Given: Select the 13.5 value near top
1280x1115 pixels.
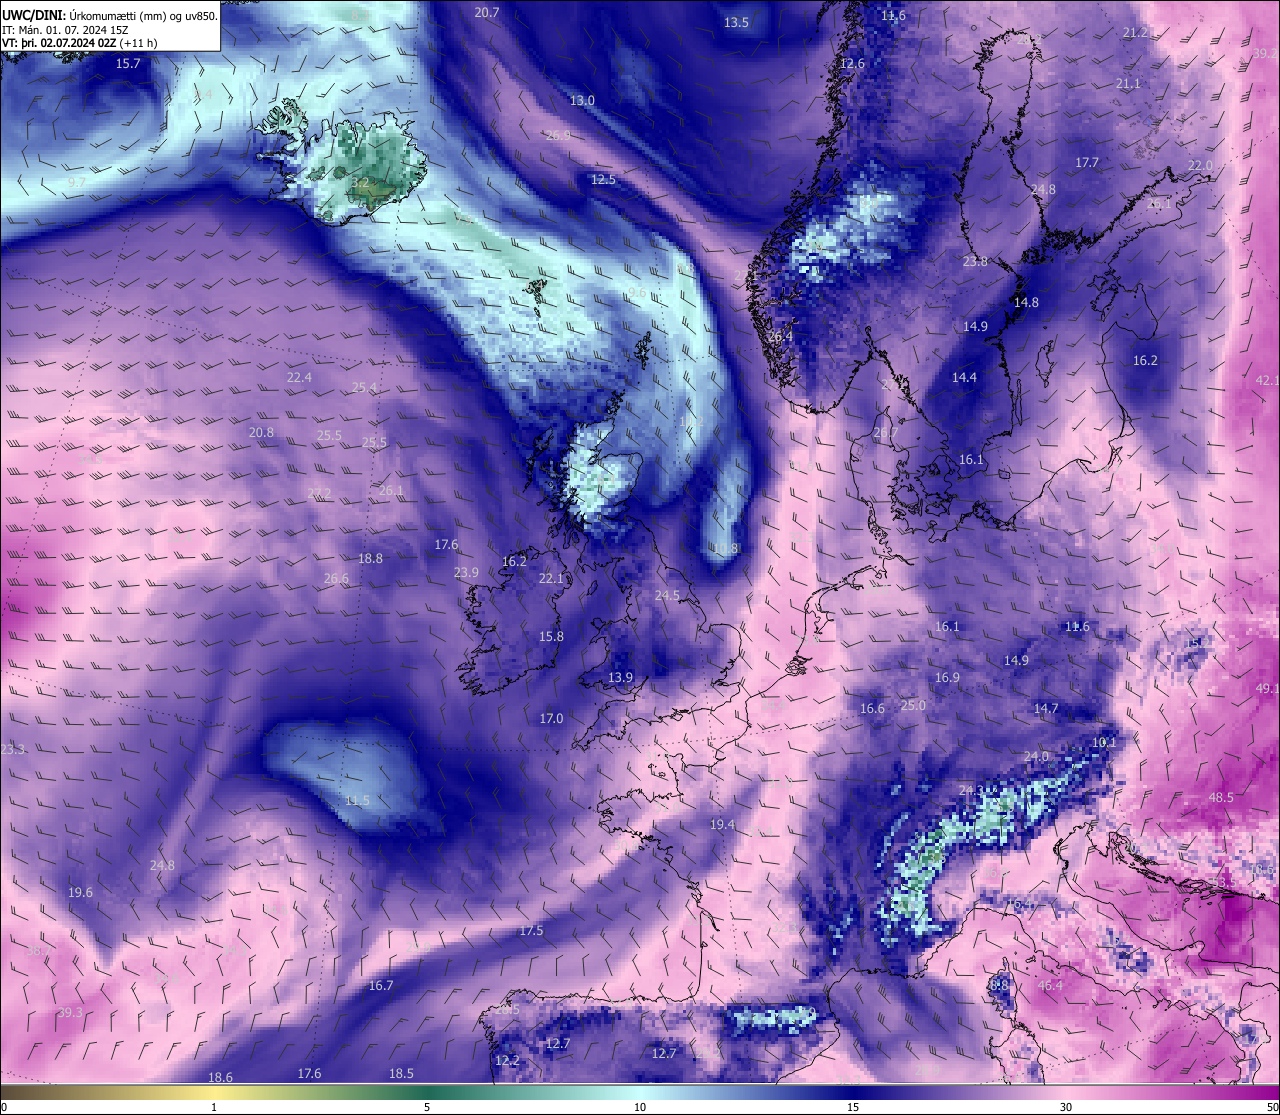Looking at the screenshot, I should [736, 22].
